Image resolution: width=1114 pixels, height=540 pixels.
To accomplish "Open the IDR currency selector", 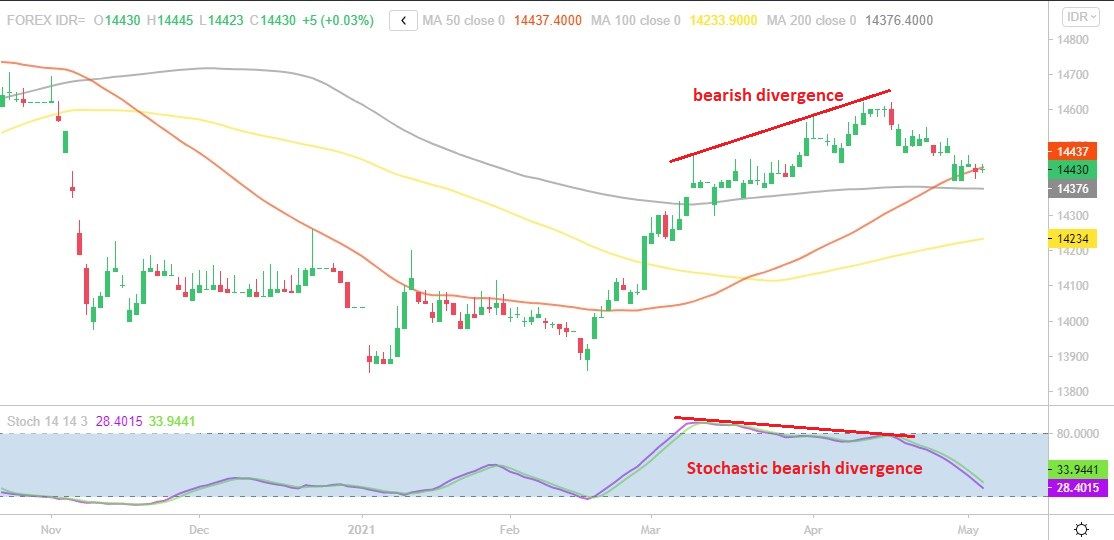I will [1081, 16].
